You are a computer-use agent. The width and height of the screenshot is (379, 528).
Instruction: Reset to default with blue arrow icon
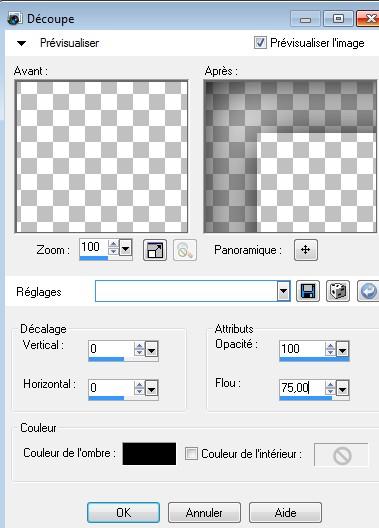pos(368,291)
